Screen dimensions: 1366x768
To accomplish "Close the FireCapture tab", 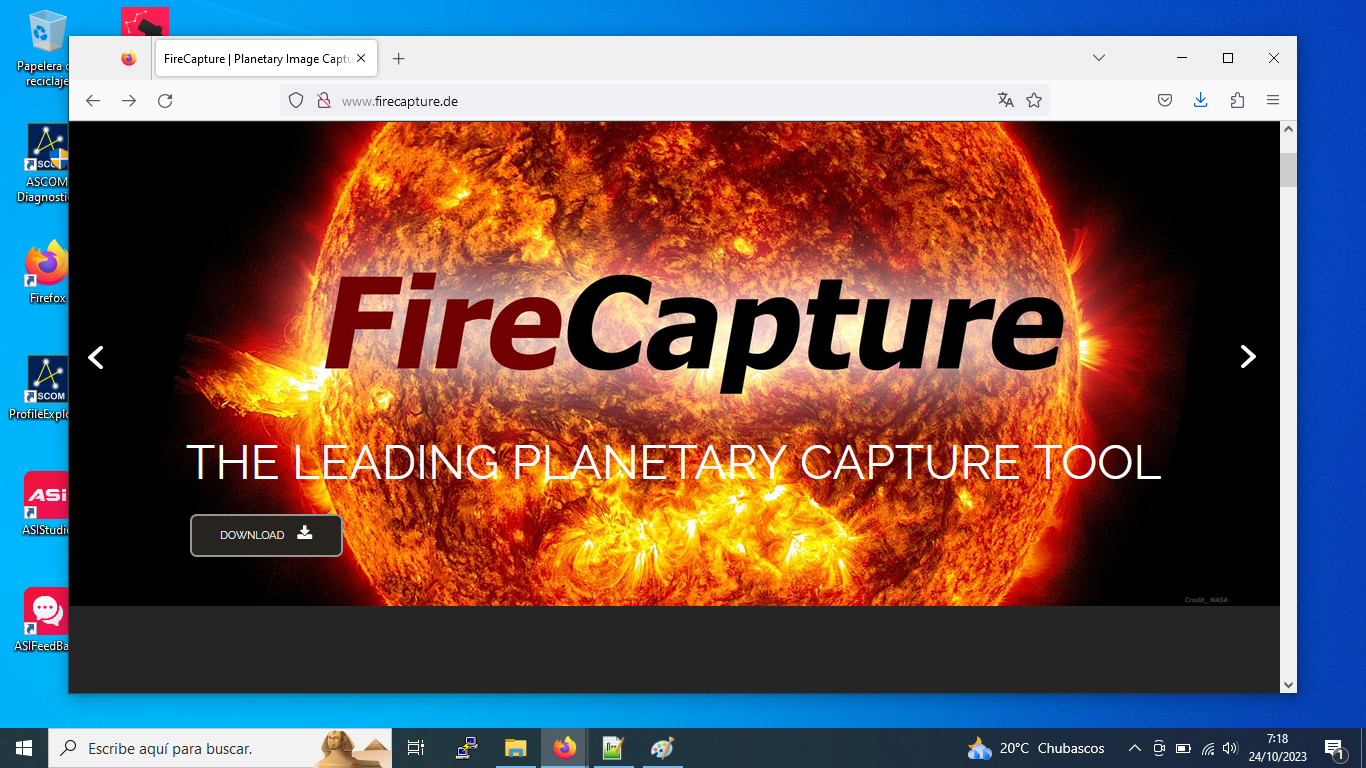I will [x=361, y=59].
